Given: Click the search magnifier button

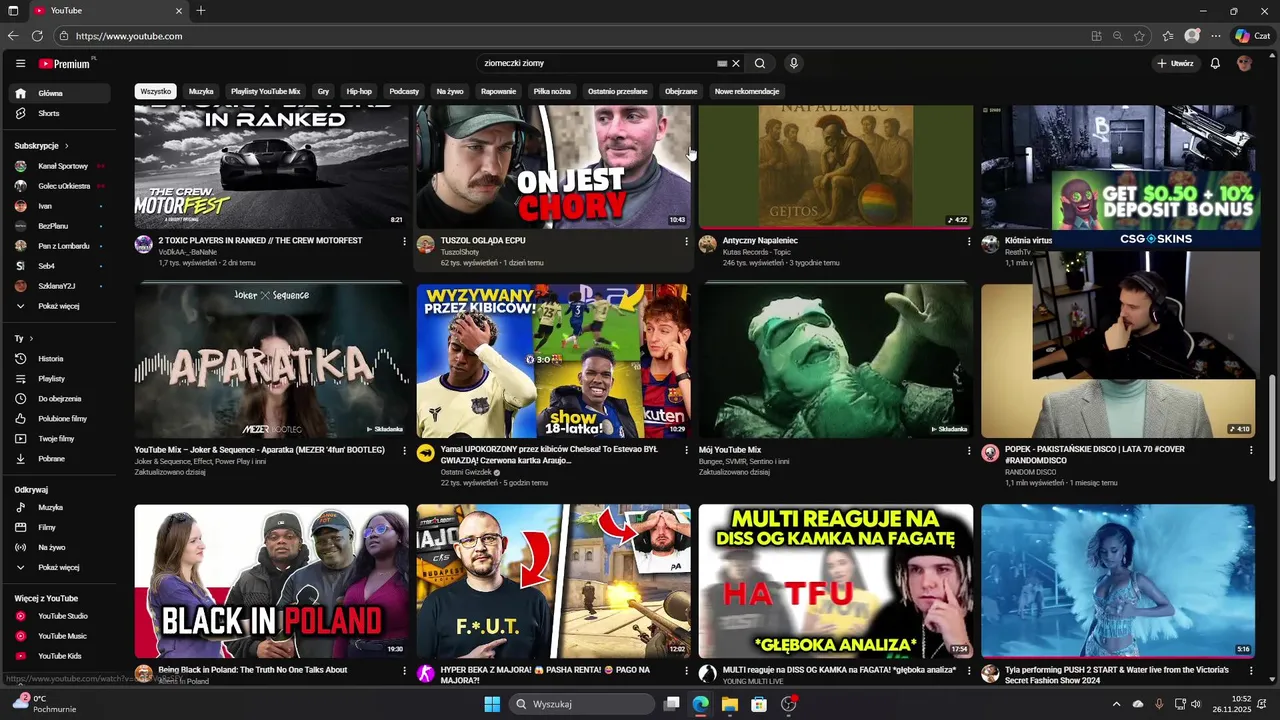Looking at the screenshot, I should (x=760, y=63).
